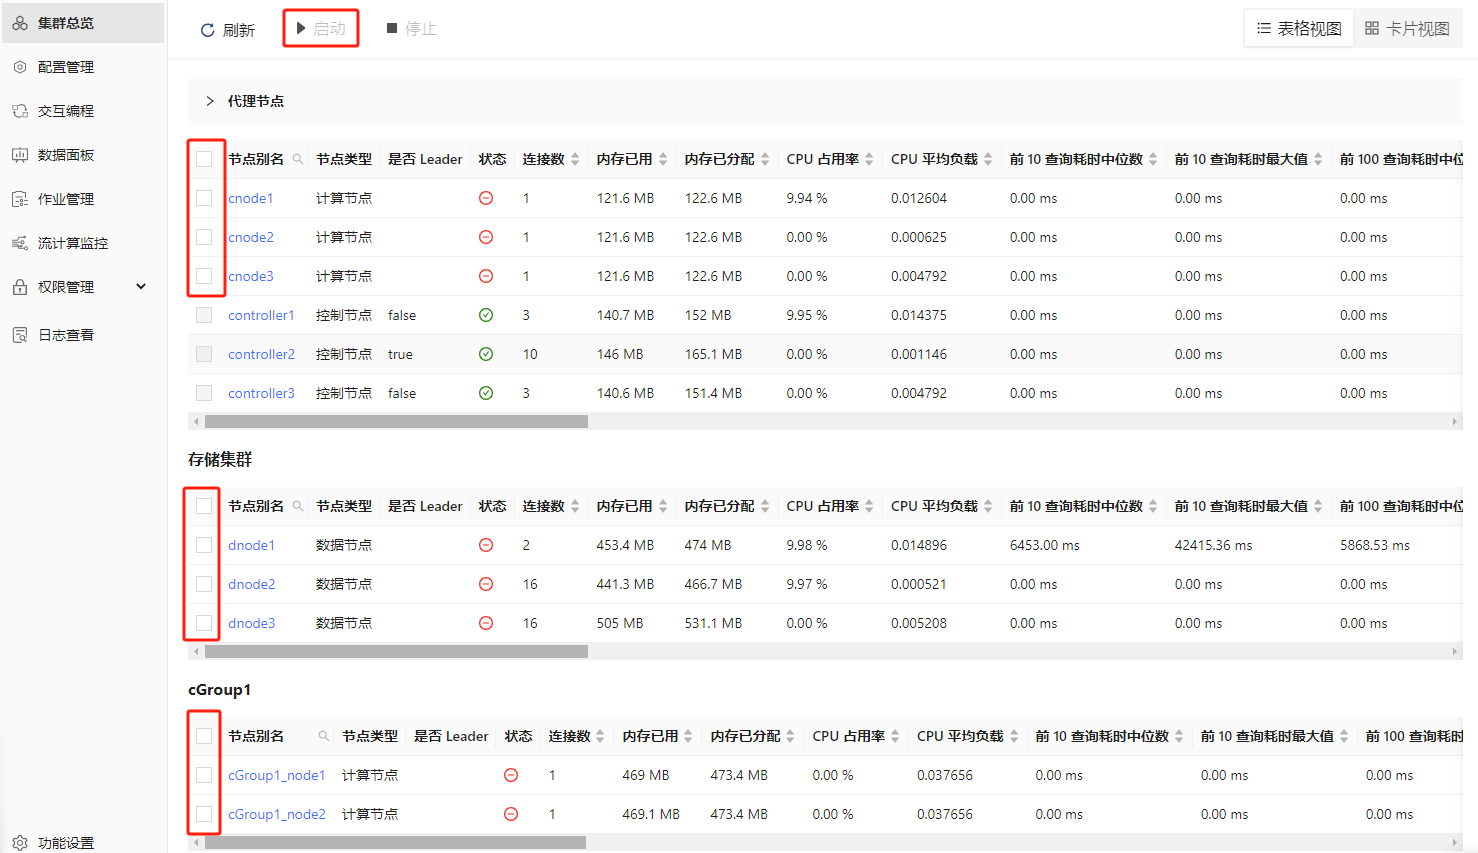Sort 存储集群 table by CPU 占用率
This screenshot has width=1478, height=853.
click(x=869, y=506)
